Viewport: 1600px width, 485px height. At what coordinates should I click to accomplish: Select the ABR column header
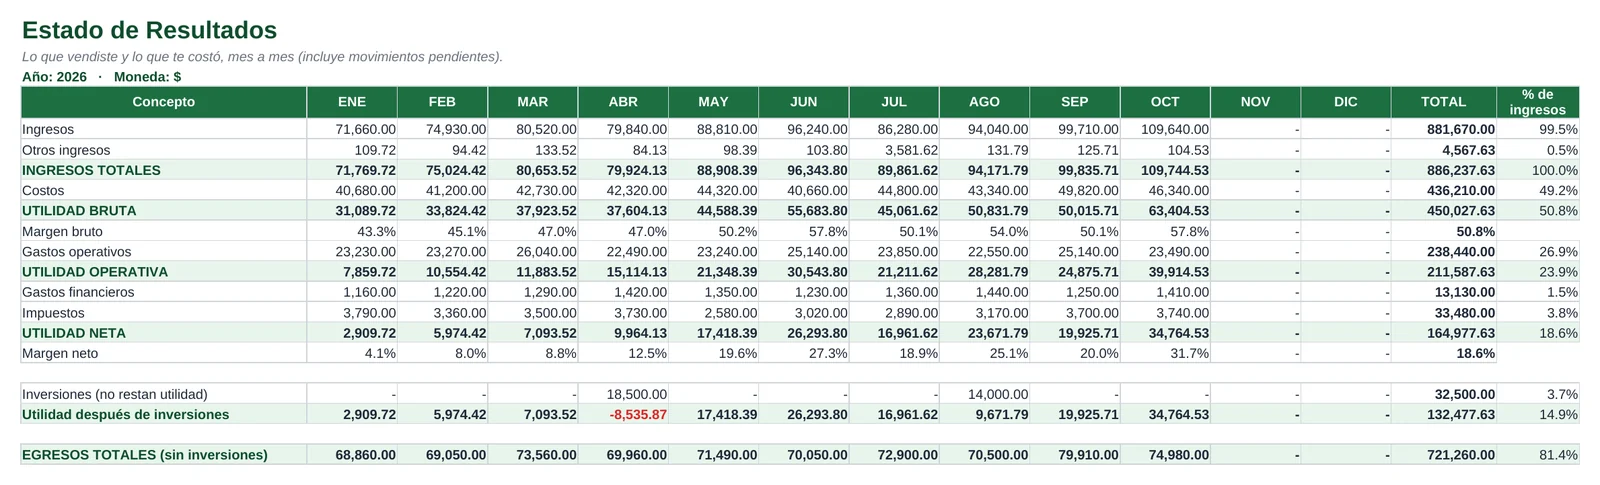coord(623,102)
